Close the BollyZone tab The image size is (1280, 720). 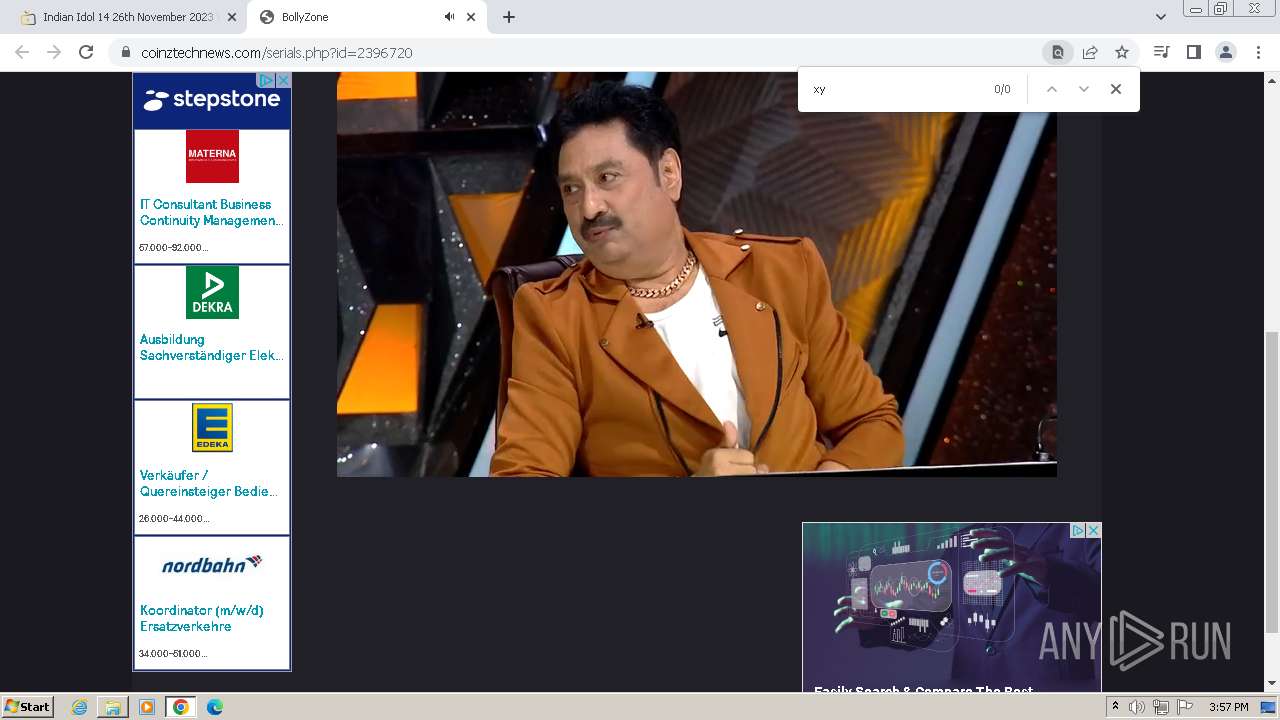pos(470,17)
